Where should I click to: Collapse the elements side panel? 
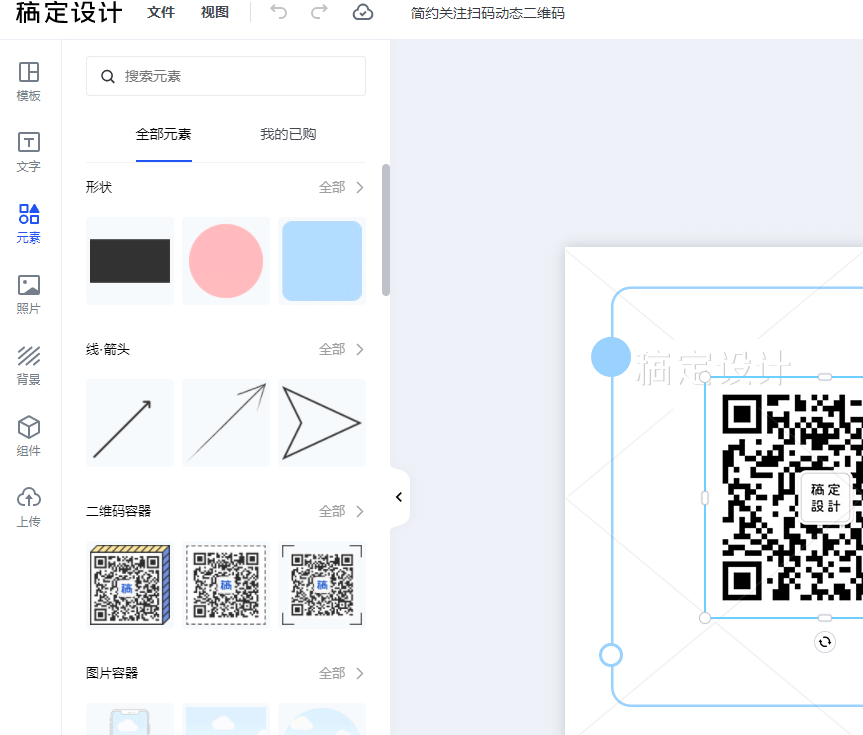[400, 497]
